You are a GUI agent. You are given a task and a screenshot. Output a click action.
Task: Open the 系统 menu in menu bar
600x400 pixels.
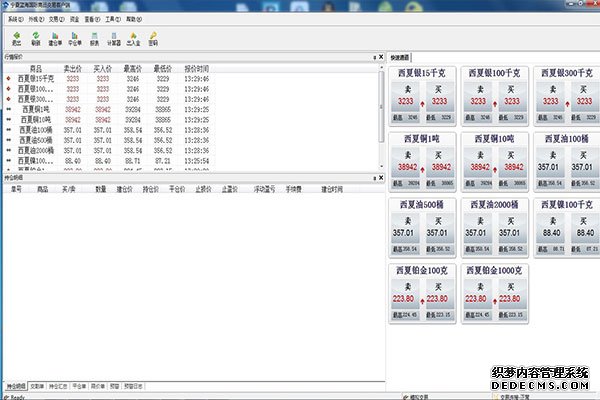16,19
